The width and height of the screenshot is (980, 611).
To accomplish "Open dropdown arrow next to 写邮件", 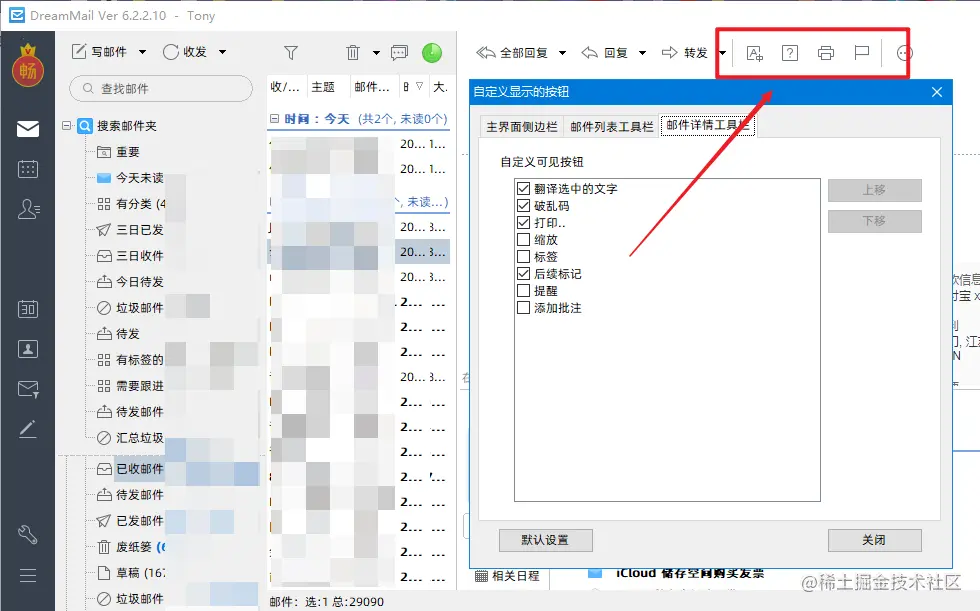I will click(x=142, y=52).
